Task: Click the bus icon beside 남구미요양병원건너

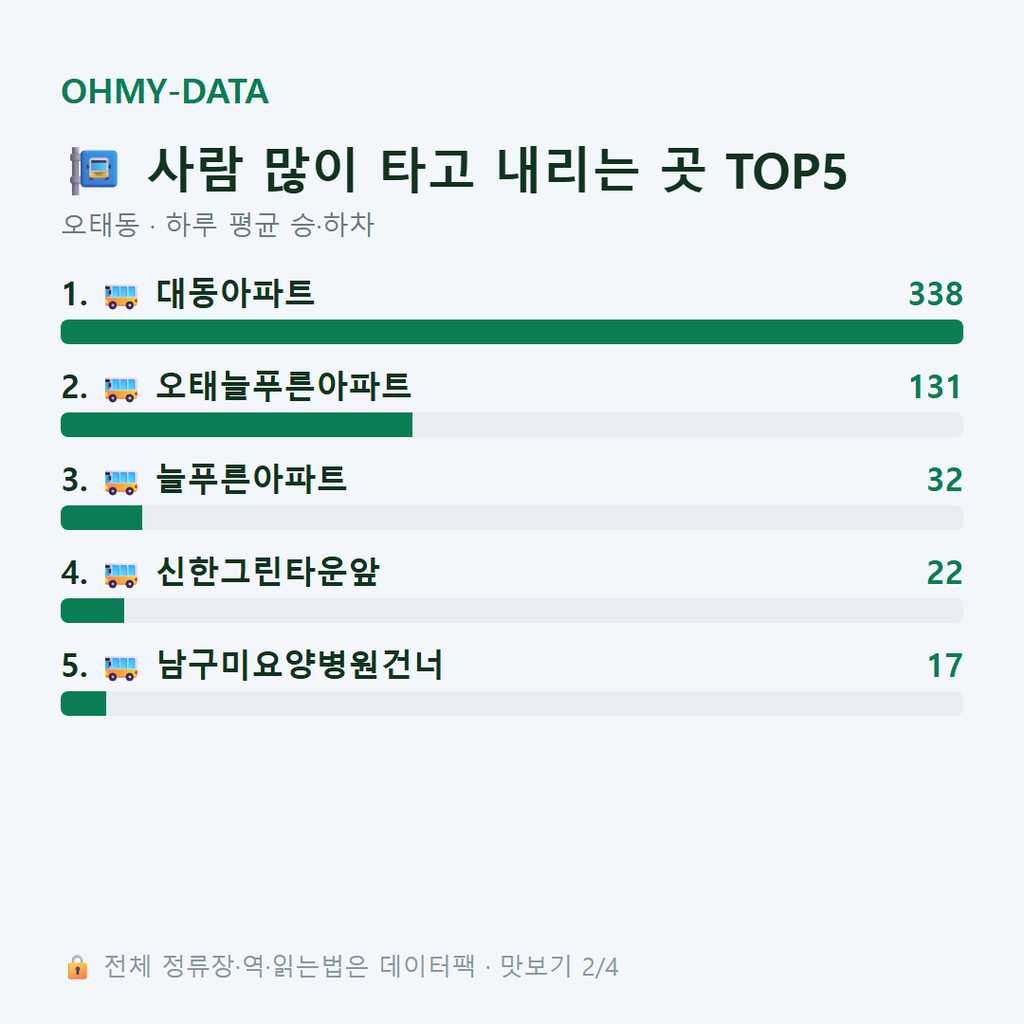Action: [x=121, y=667]
